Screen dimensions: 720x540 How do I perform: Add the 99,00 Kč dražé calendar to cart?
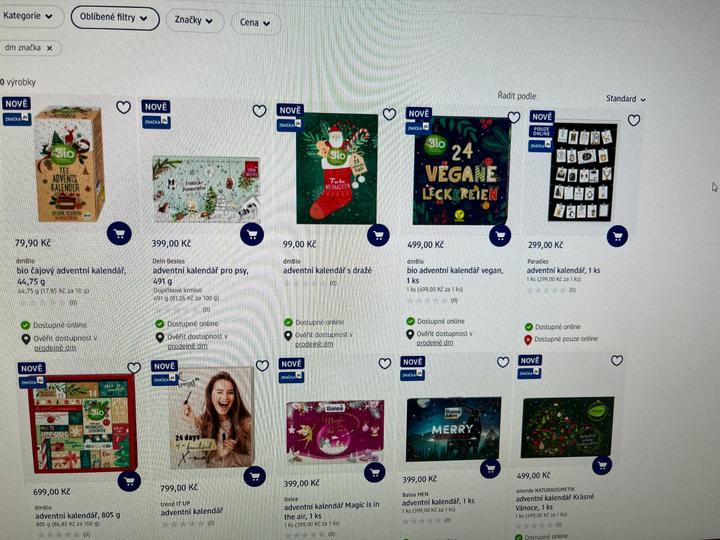[x=378, y=235]
